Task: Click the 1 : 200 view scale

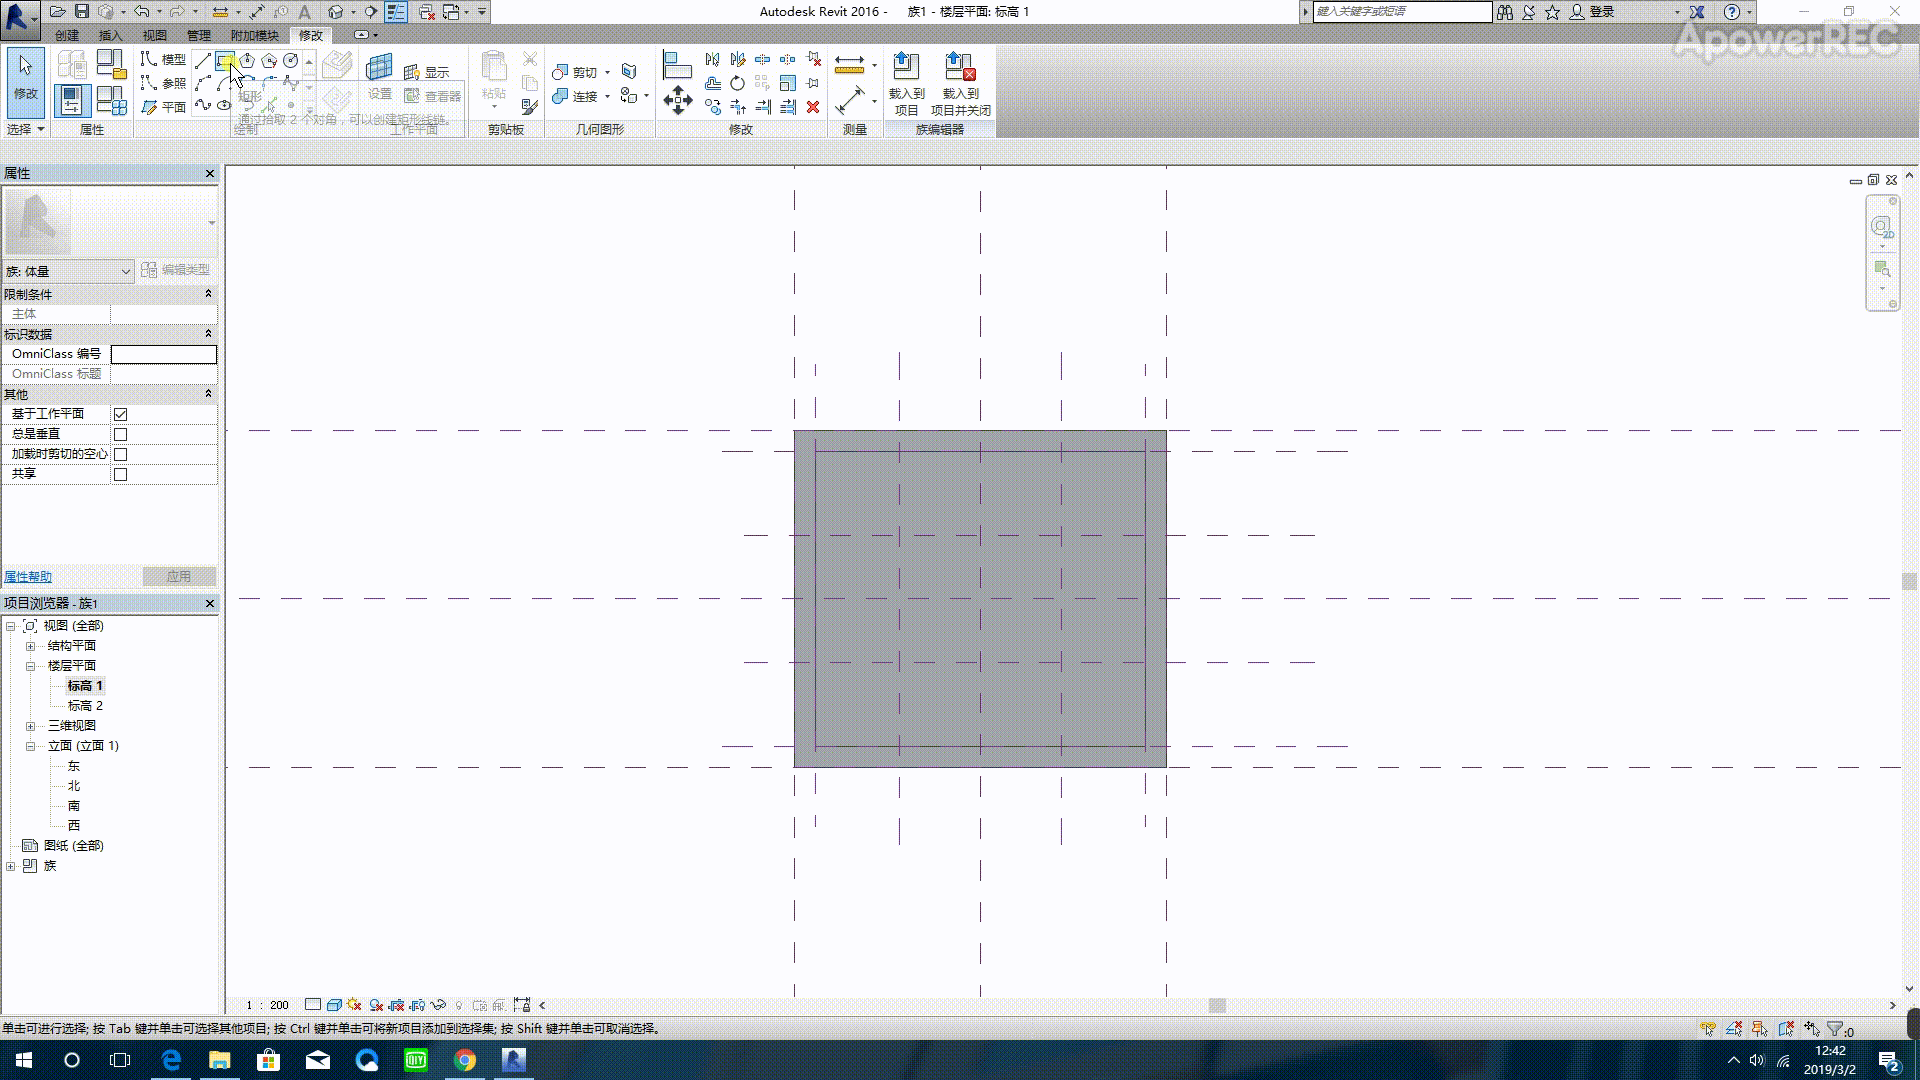Action: [x=267, y=1005]
